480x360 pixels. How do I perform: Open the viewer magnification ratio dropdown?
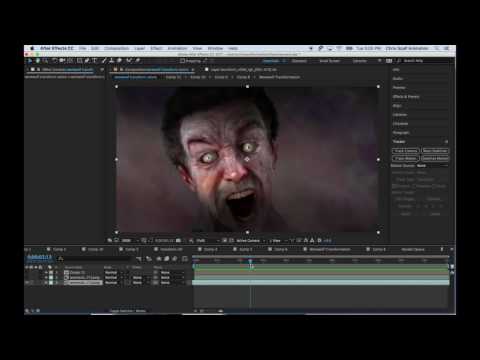pos(130,241)
